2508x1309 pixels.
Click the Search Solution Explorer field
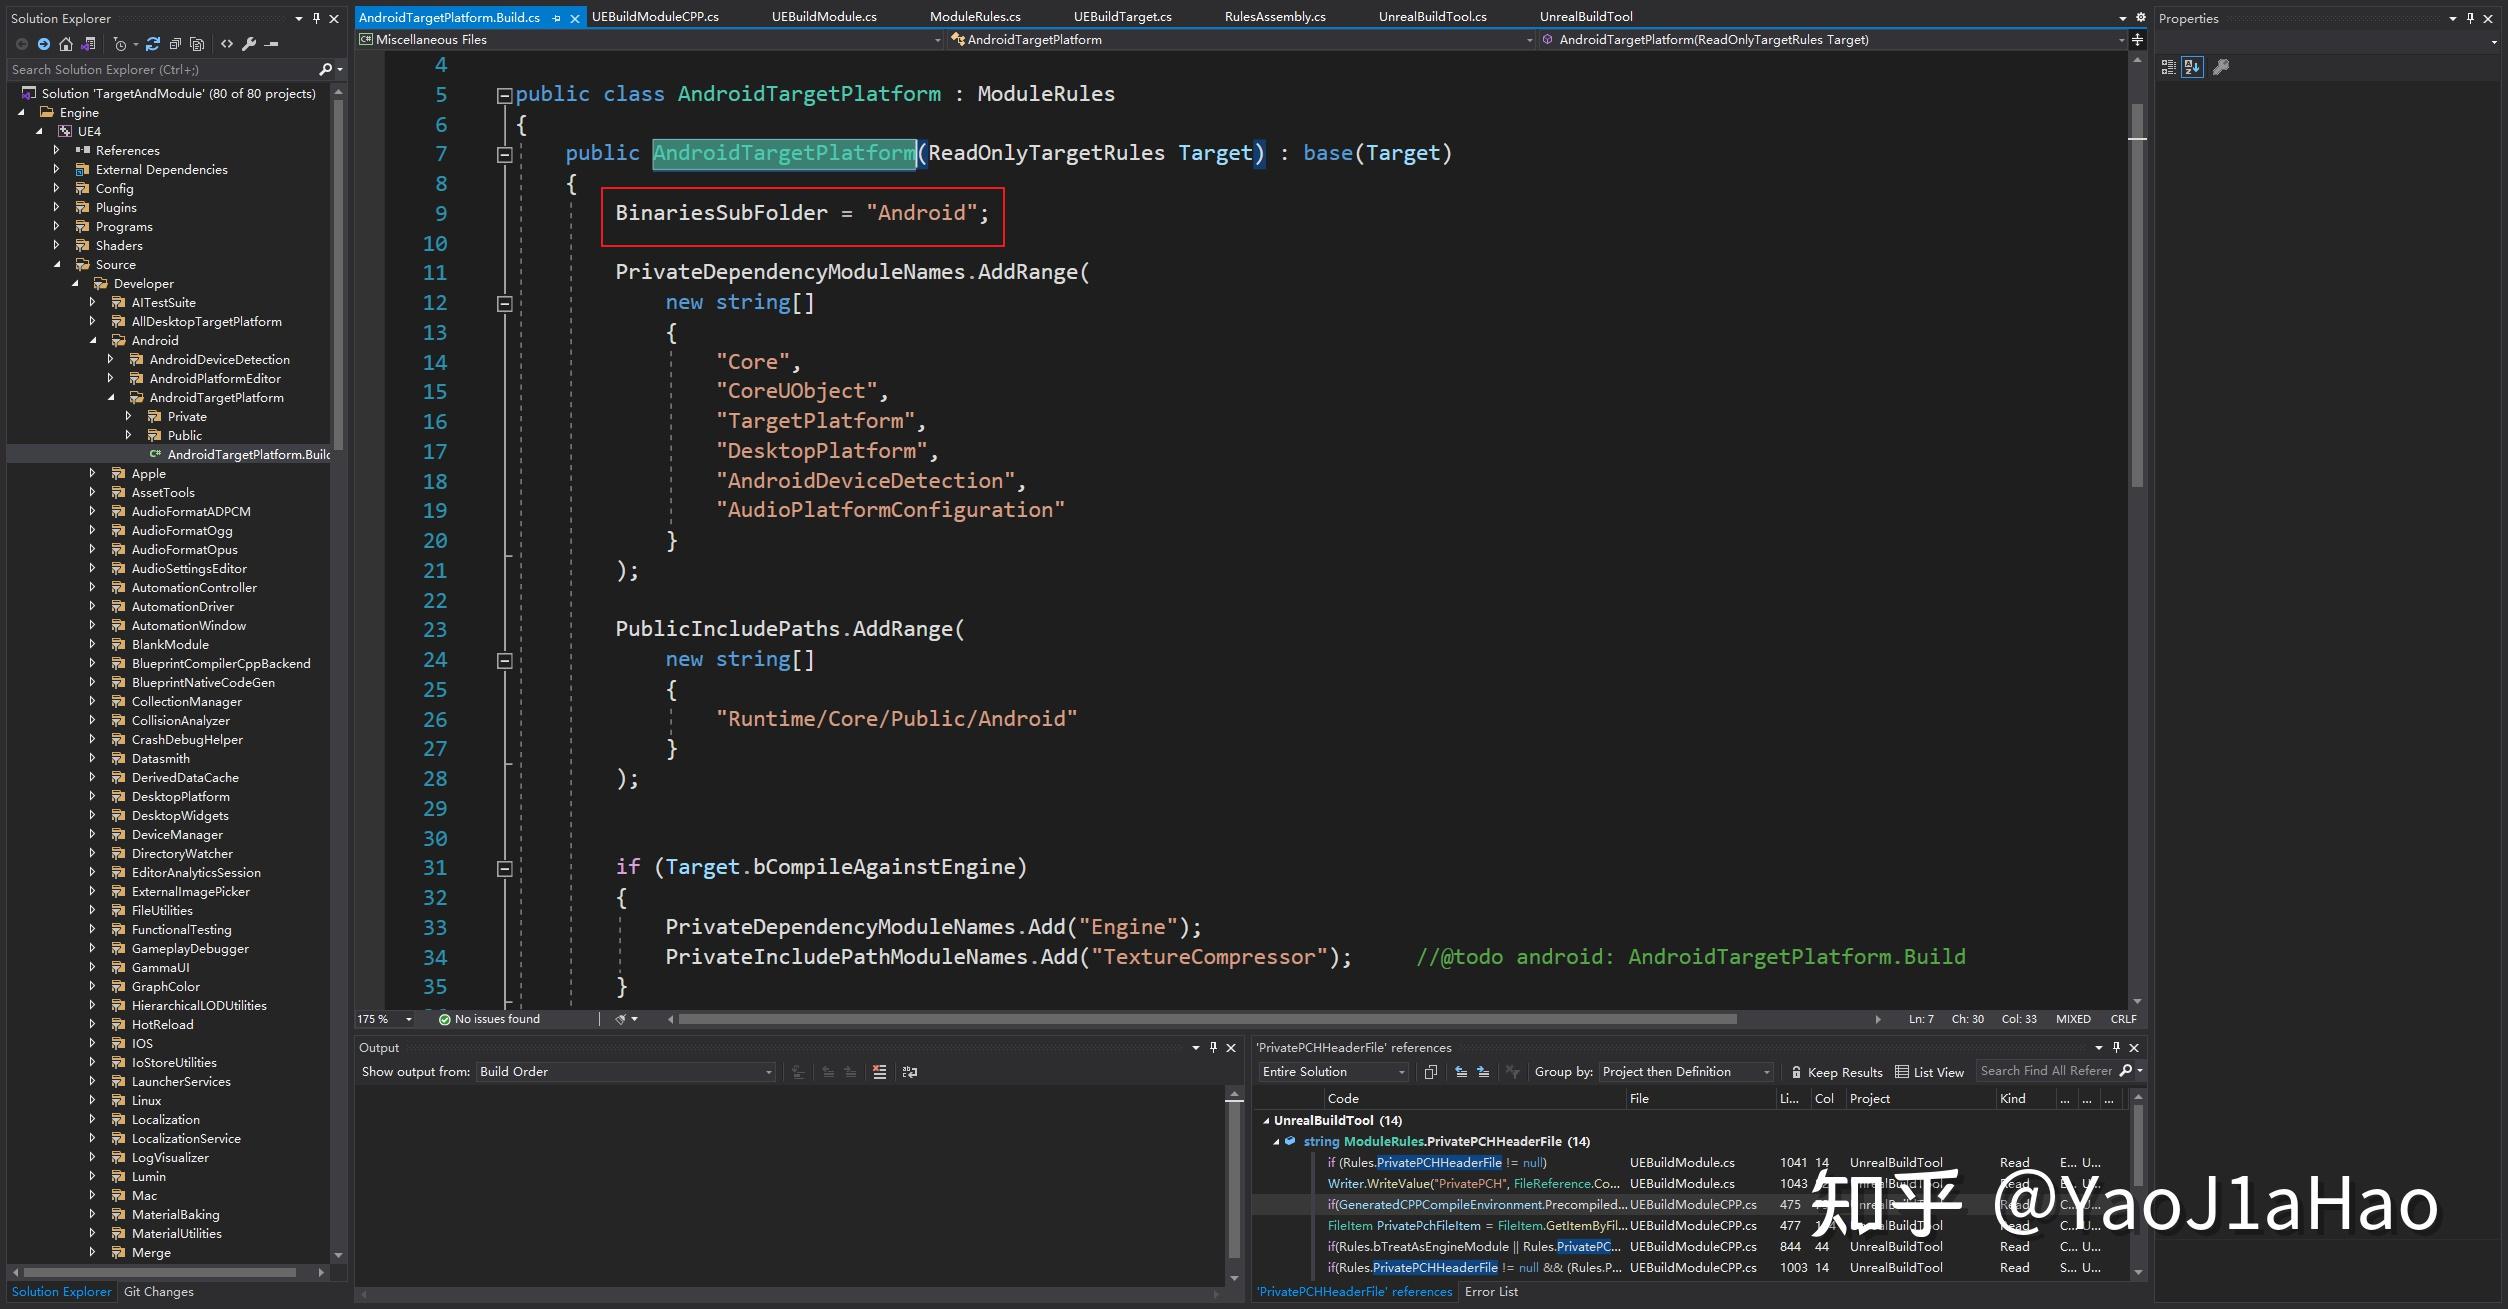pyautogui.click(x=160, y=69)
